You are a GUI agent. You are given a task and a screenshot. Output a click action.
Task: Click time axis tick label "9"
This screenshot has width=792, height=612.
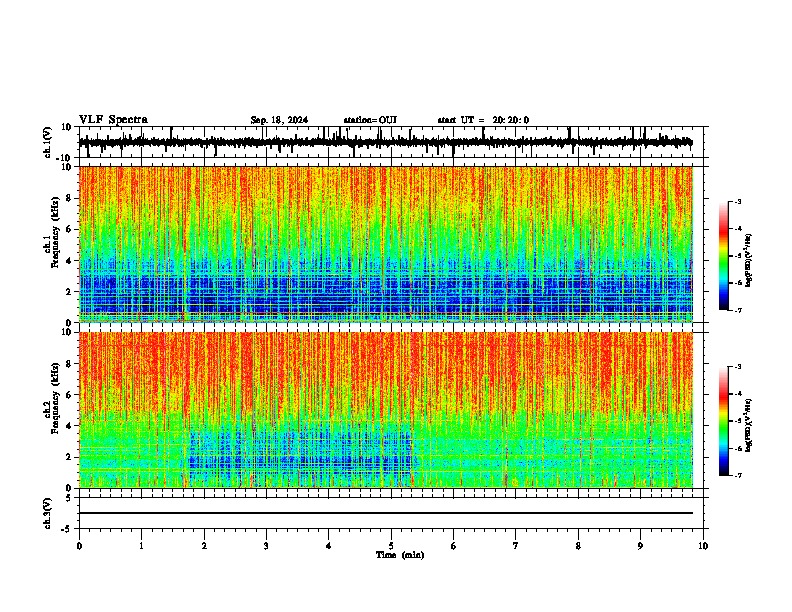(640, 546)
